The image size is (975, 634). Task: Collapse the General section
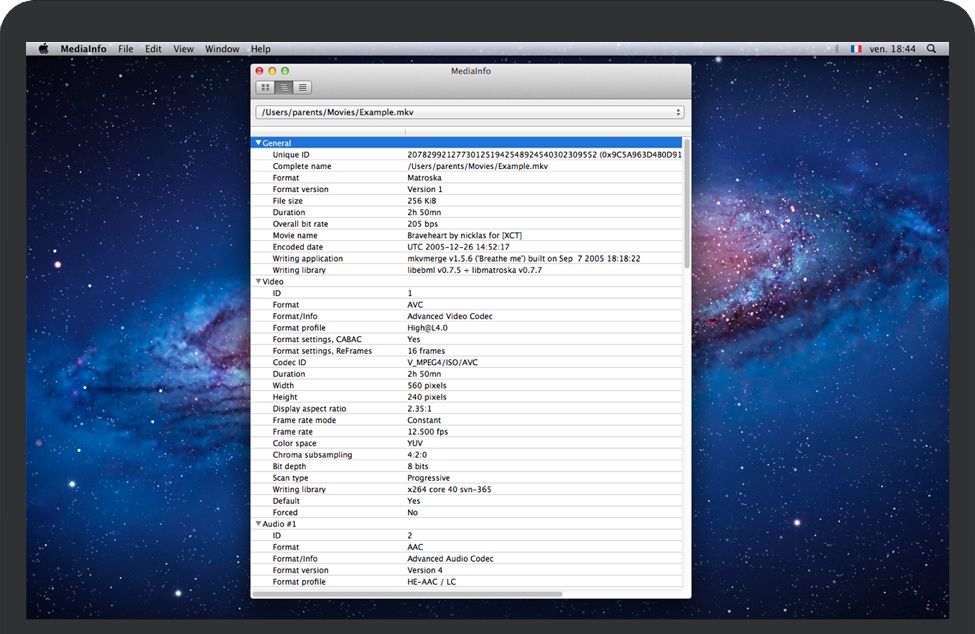pyautogui.click(x=258, y=143)
